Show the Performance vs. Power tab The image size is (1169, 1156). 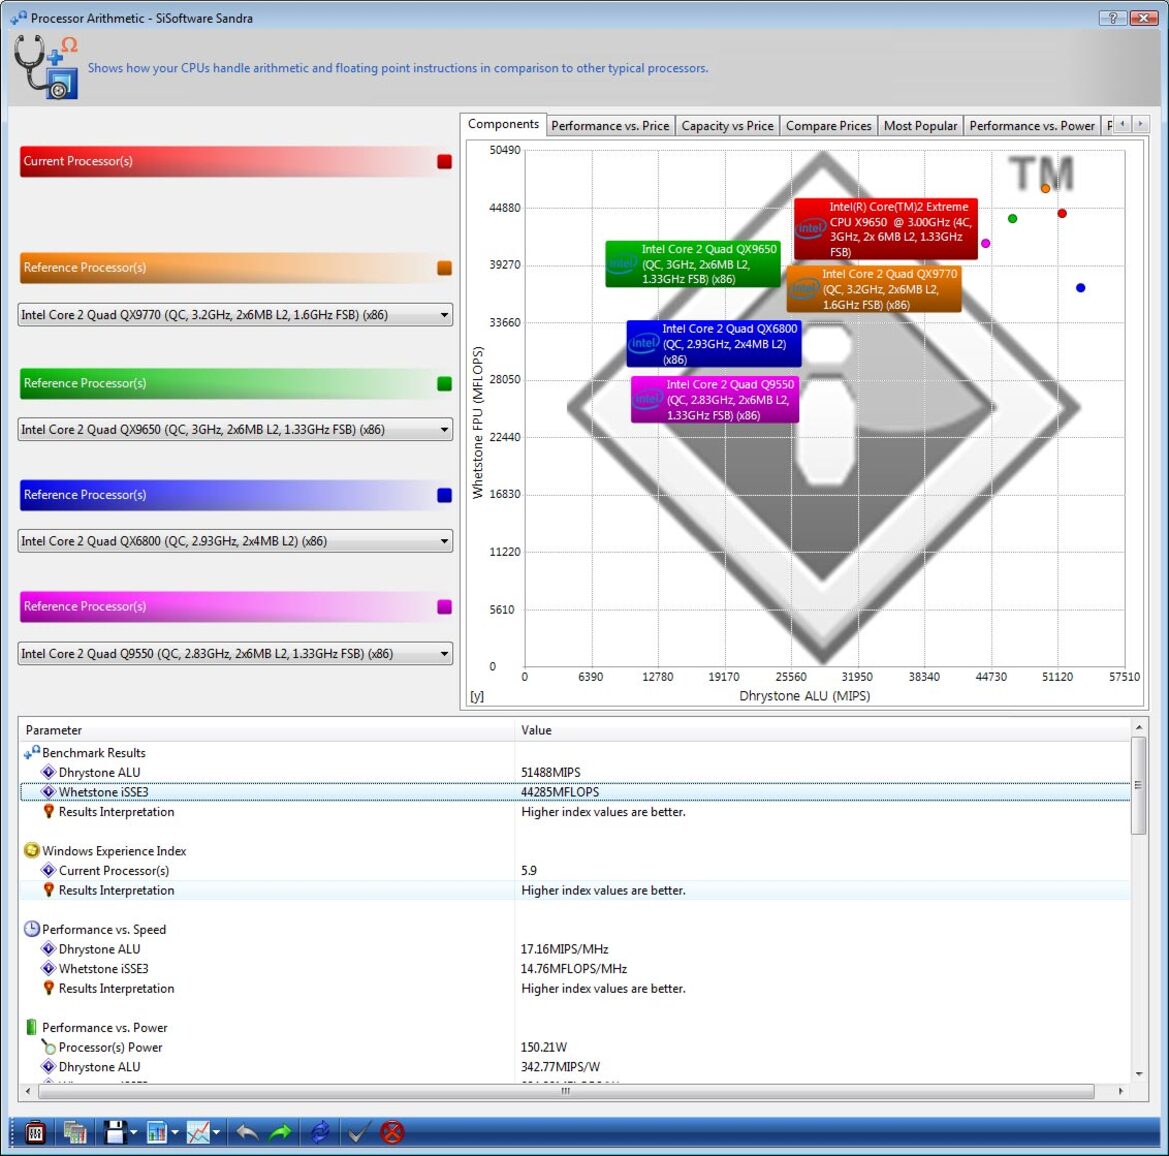click(1032, 126)
